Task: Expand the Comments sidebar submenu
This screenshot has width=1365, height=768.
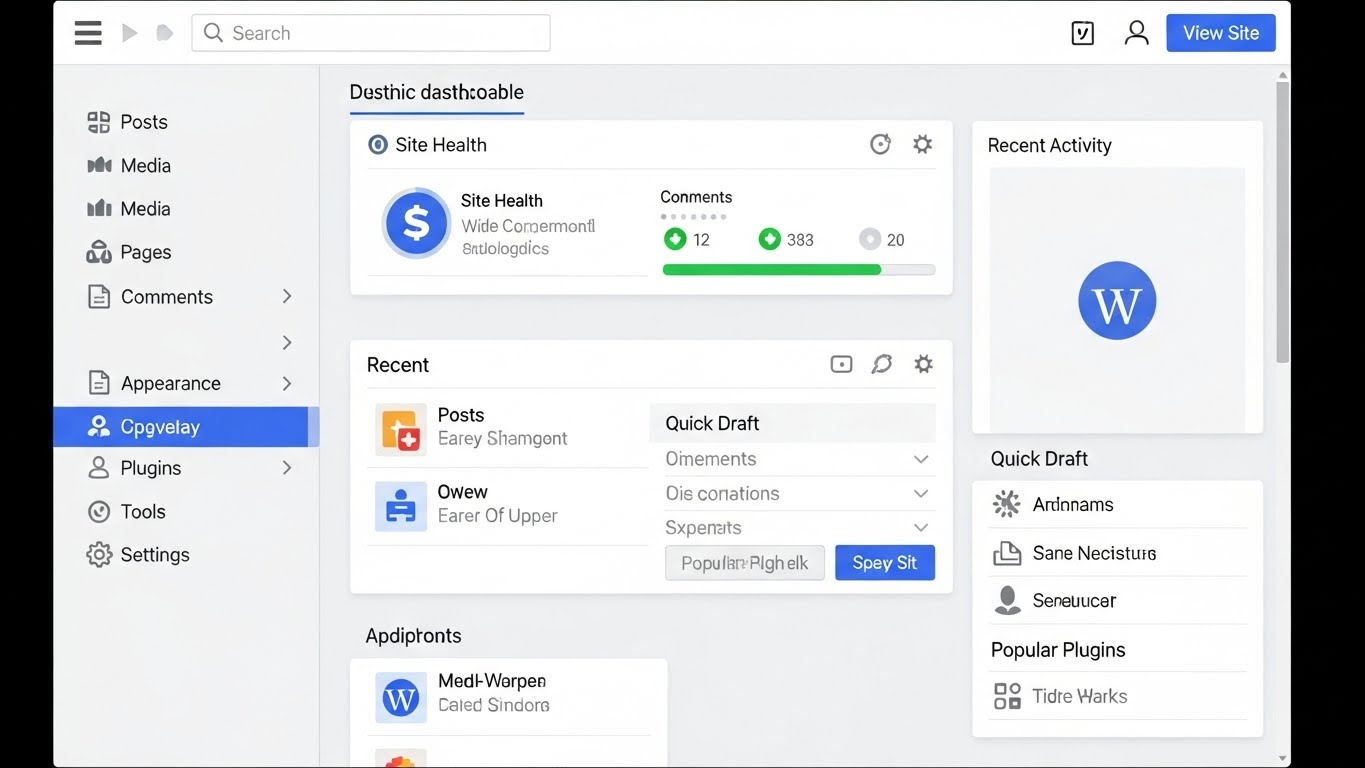Action: click(x=287, y=297)
